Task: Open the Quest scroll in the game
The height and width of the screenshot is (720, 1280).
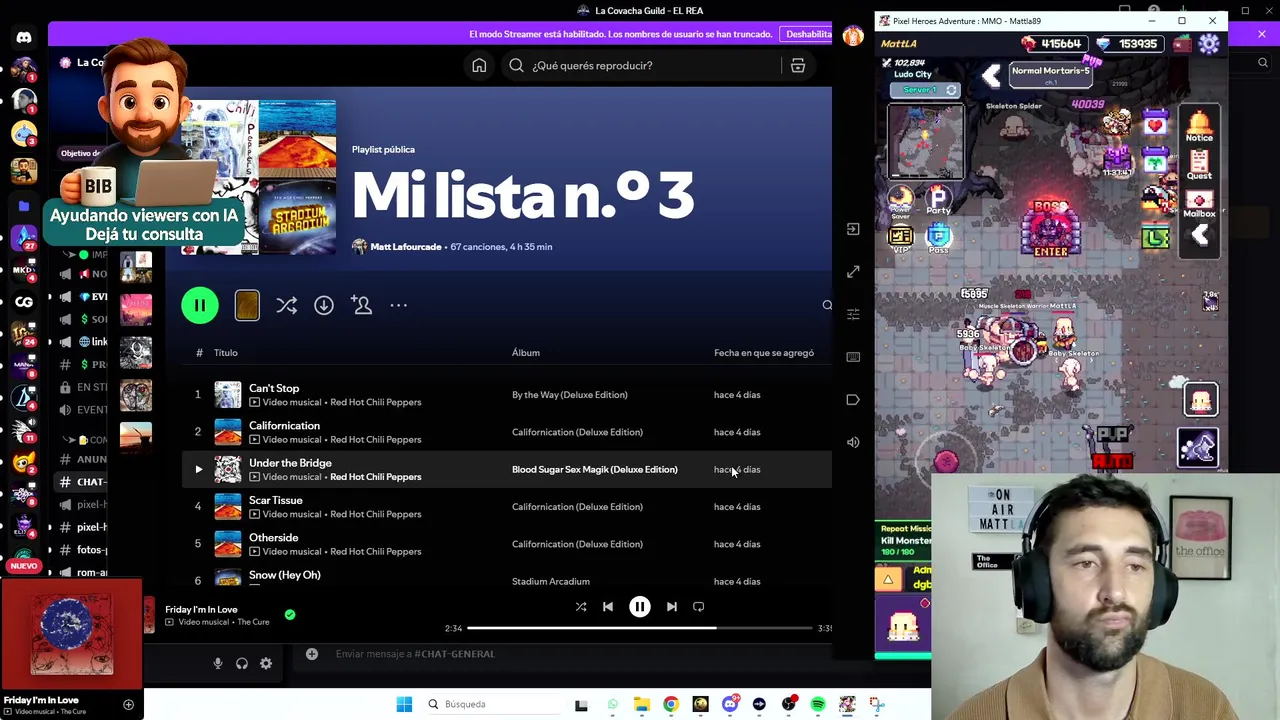Action: [1199, 164]
